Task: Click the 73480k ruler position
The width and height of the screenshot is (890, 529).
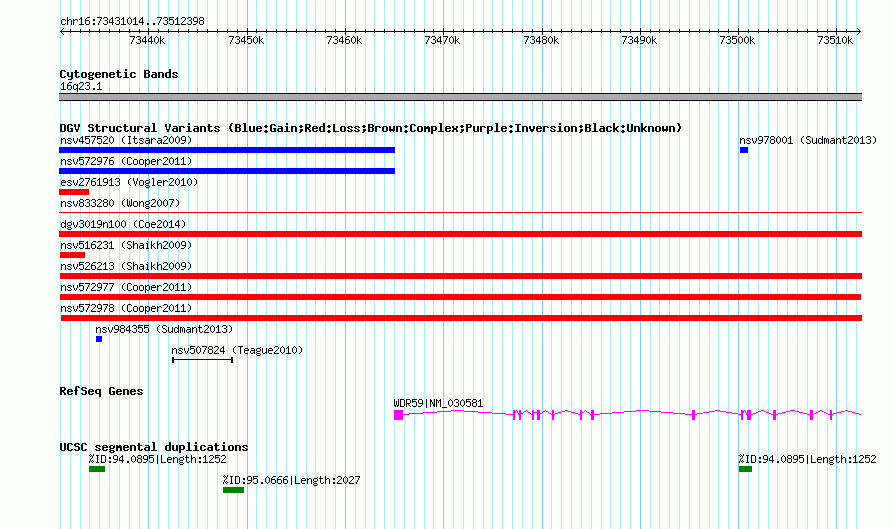Action: coord(541,40)
